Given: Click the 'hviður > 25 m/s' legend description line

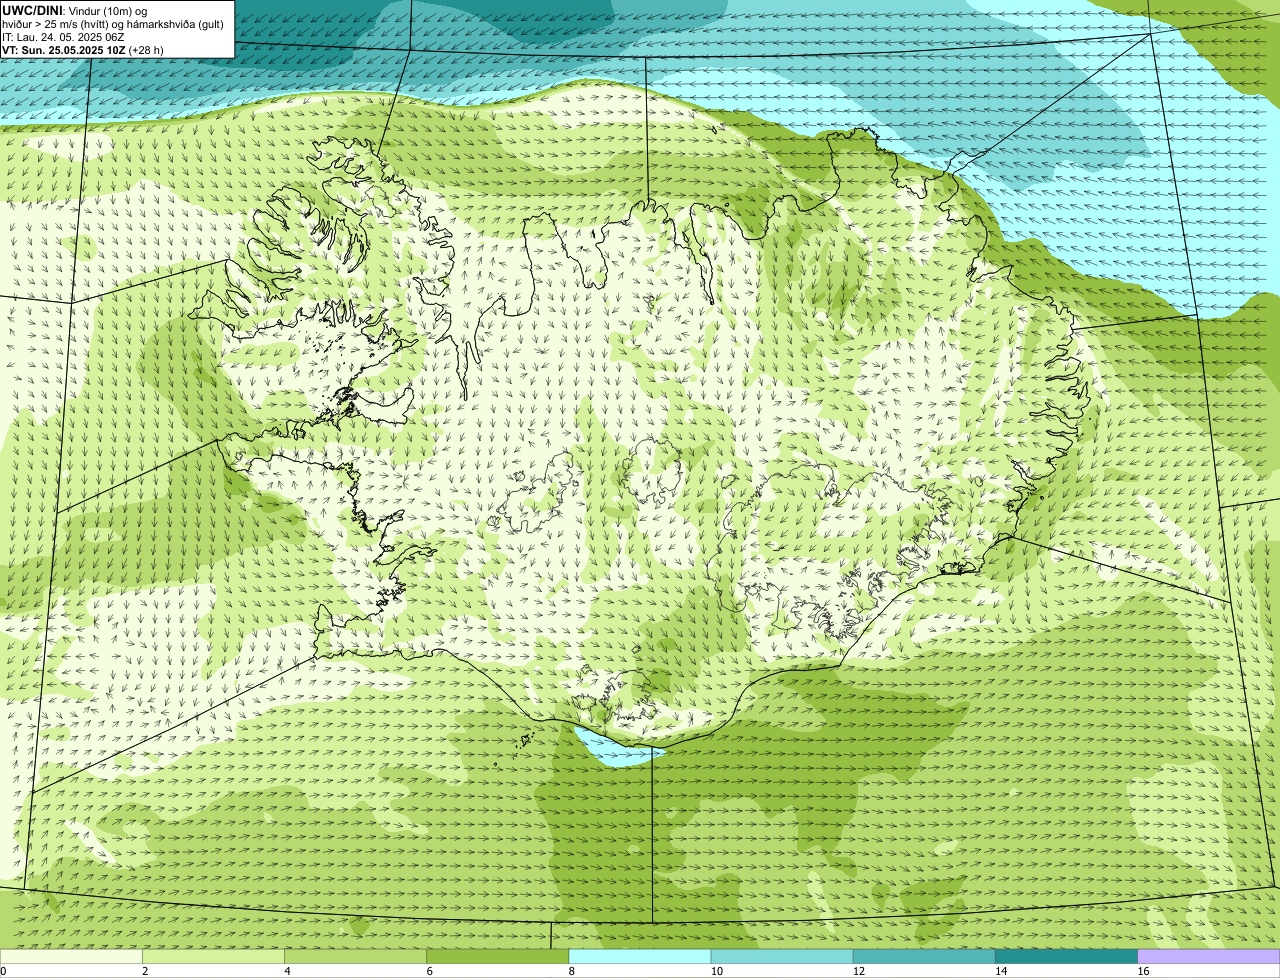Looking at the screenshot, I should tap(113, 24).
